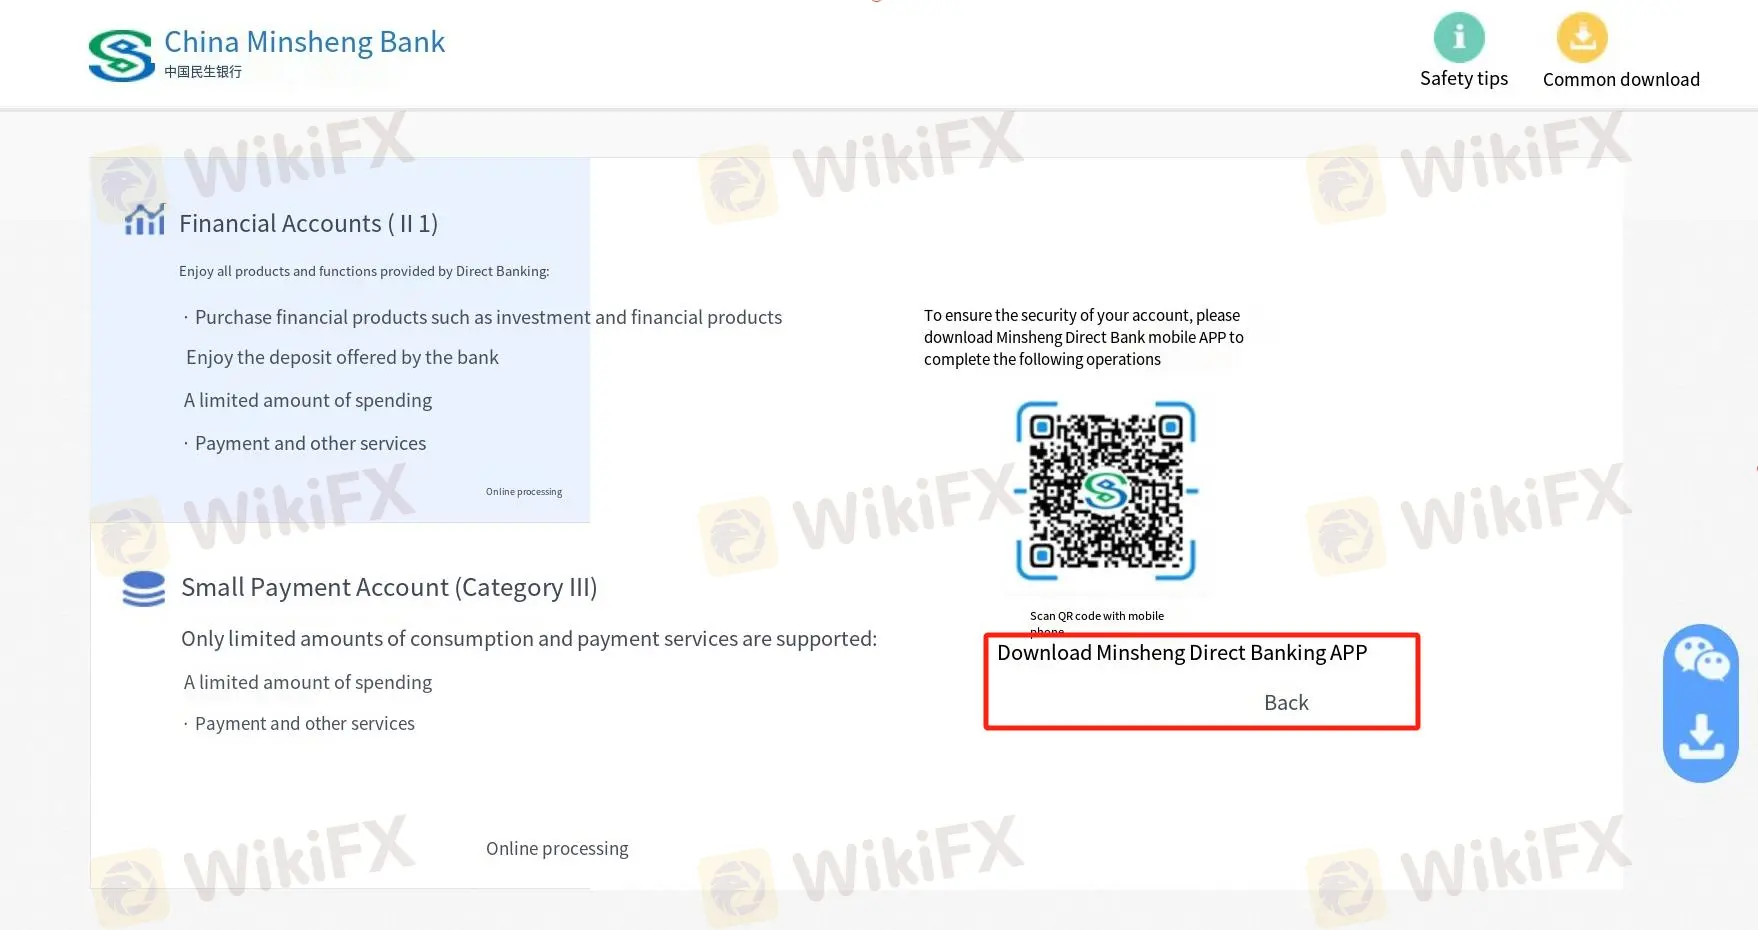This screenshot has width=1758, height=930.
Task: Select the Financial Accounts bar chart icon
Action: [x=144, y=220]
